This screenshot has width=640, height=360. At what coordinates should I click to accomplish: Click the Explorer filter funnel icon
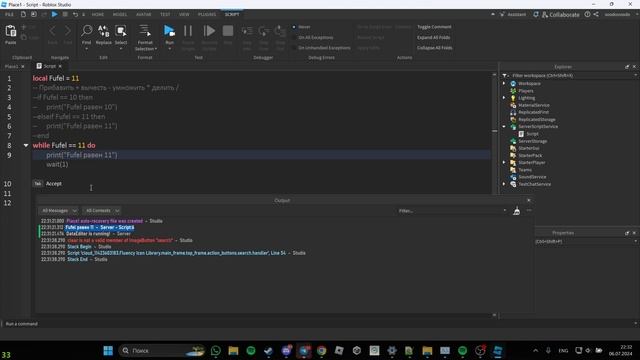[x=504, y=76]
